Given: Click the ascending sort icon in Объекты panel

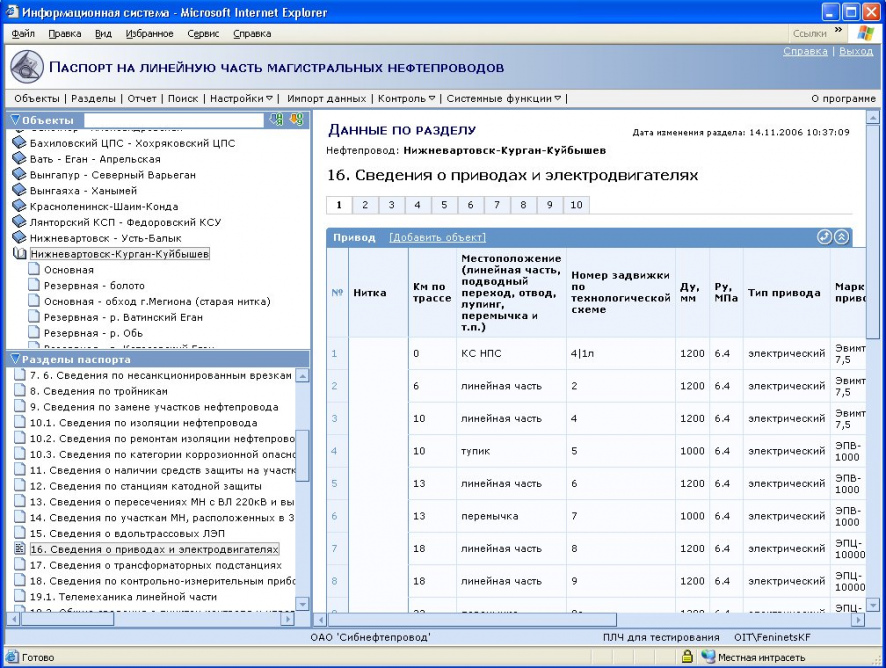Looking at the screenshot, I should 276,119.
